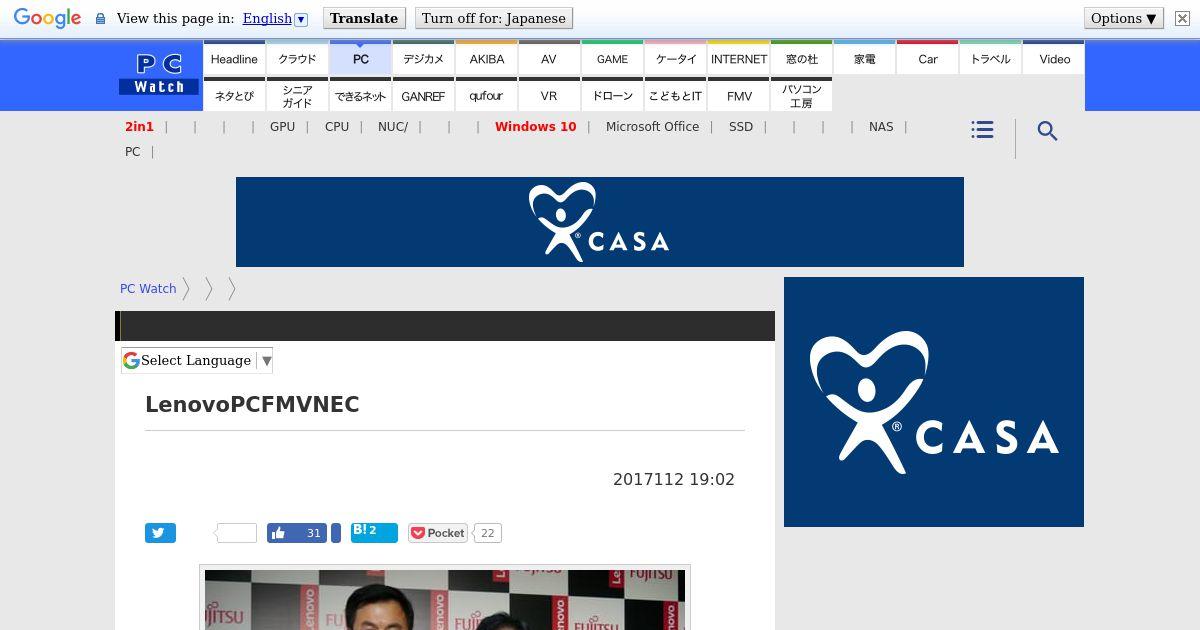Viewport: 1200px width, 630px height.
Task: Open the ネタとぴ nav tab
Action: click(x=234, y=95)
